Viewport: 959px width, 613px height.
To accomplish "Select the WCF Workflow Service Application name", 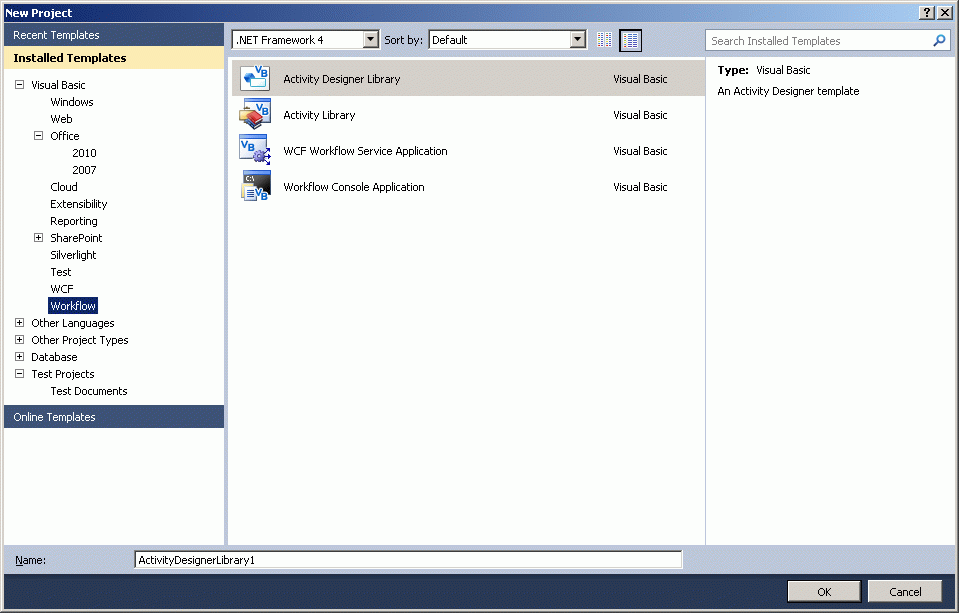I will [365, 151].
